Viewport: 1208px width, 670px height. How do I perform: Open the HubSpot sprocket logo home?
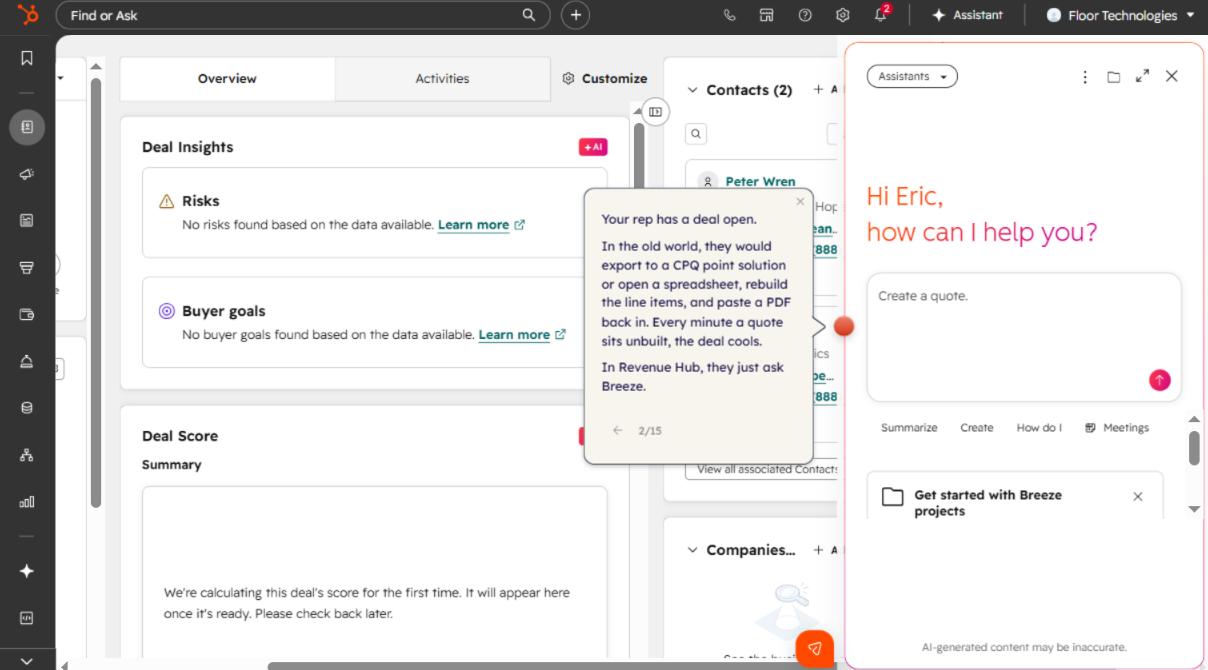(x=27, y=15)
